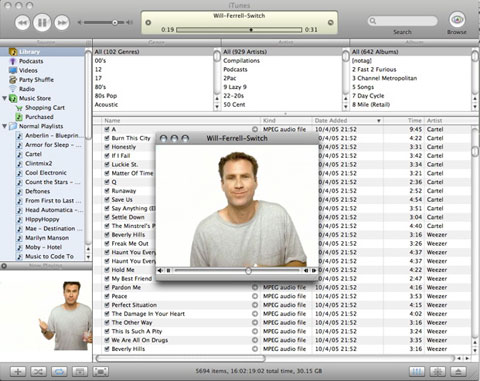The image size is (480, 381).
Task: Uncheck the song Luckie St.
Action: tap(107, 164)
